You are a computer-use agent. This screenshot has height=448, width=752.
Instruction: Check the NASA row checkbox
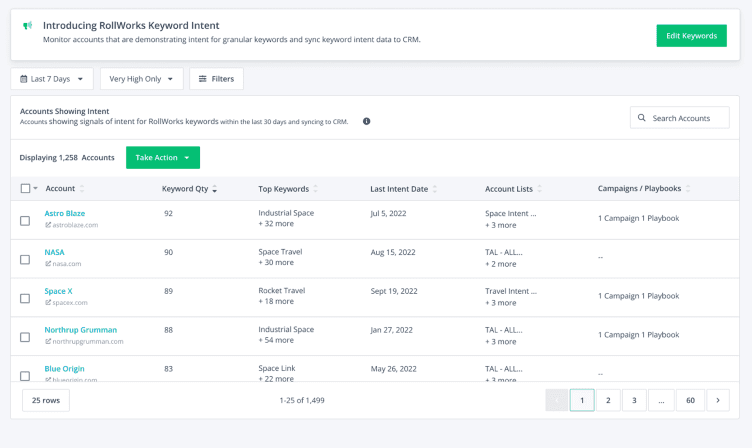[x=25, y=259]
